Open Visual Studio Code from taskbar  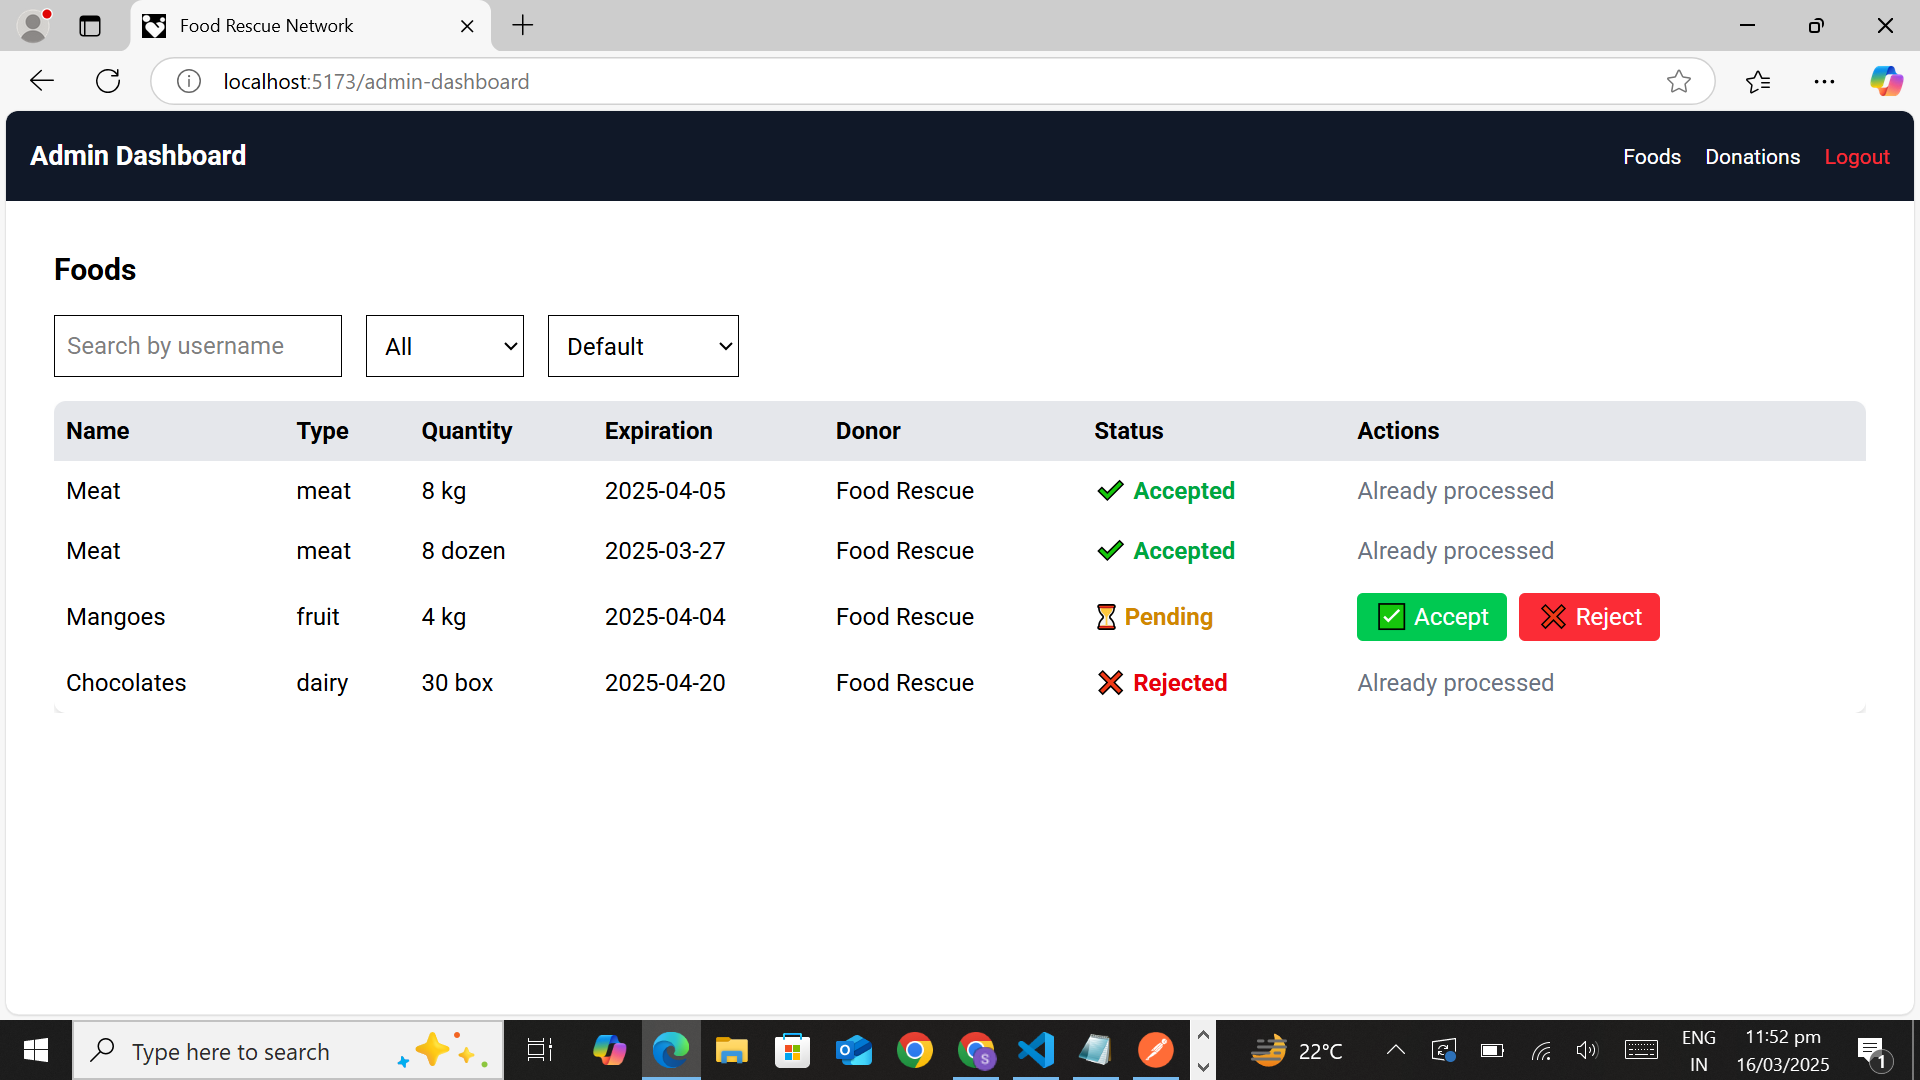1036,1051
